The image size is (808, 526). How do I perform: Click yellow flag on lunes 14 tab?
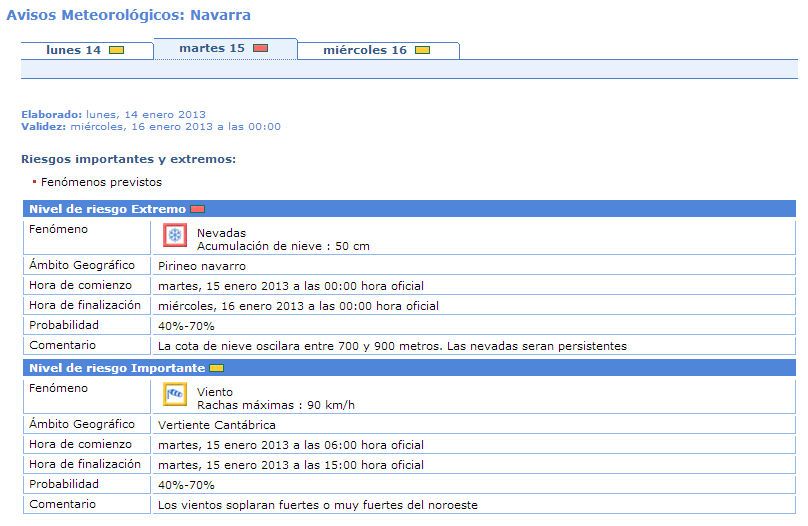(x=116, y=50)
